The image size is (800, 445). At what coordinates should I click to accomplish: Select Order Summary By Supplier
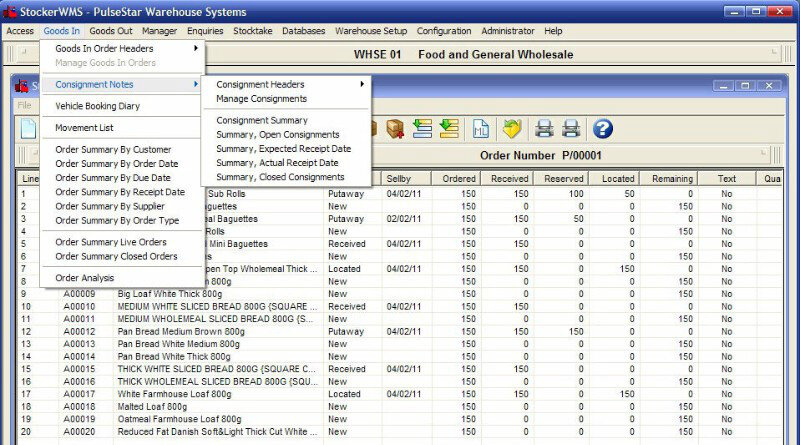point(108,206)
